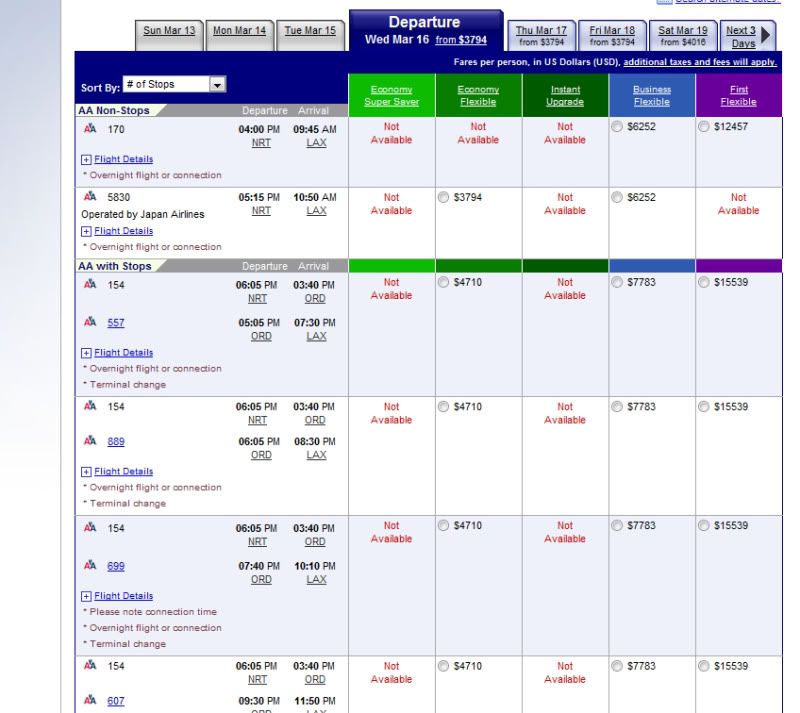Switch to the Sun Mar 13 tab

169,31
